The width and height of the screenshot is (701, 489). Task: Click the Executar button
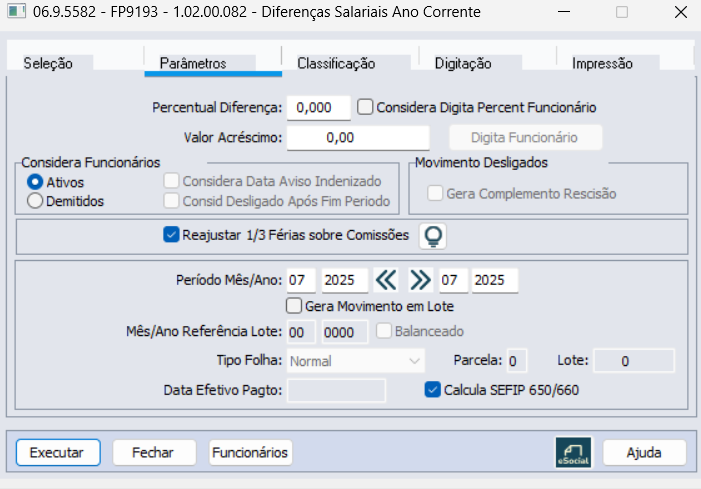point(58,452)
